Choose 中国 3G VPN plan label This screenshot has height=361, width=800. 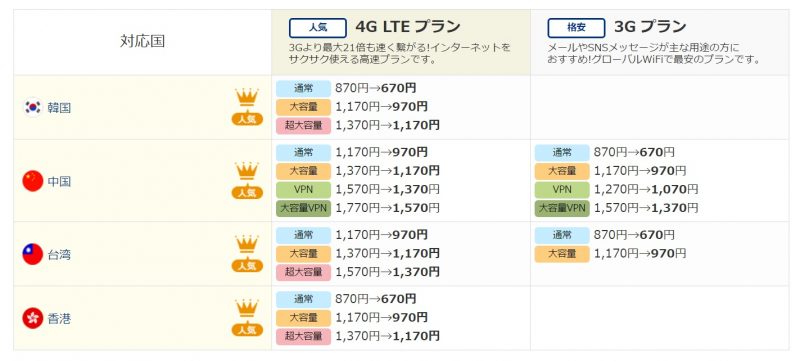click(562, 190)
